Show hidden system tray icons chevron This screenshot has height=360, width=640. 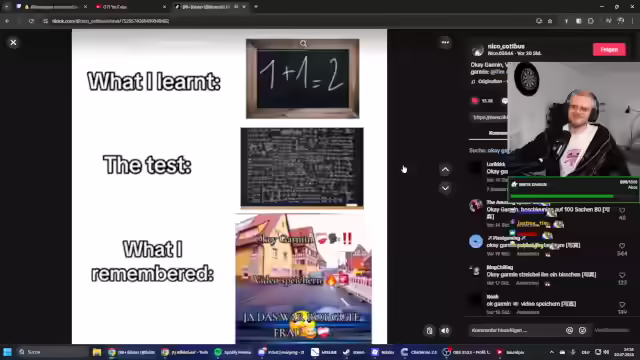(551, 352)
